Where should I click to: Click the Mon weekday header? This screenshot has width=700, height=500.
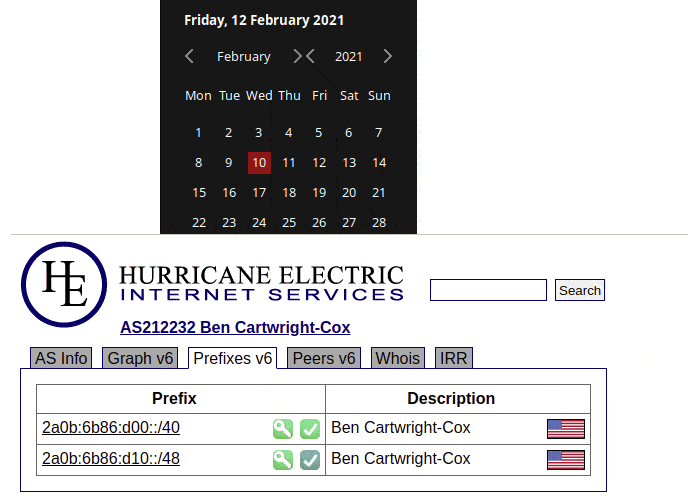(198, 96)
